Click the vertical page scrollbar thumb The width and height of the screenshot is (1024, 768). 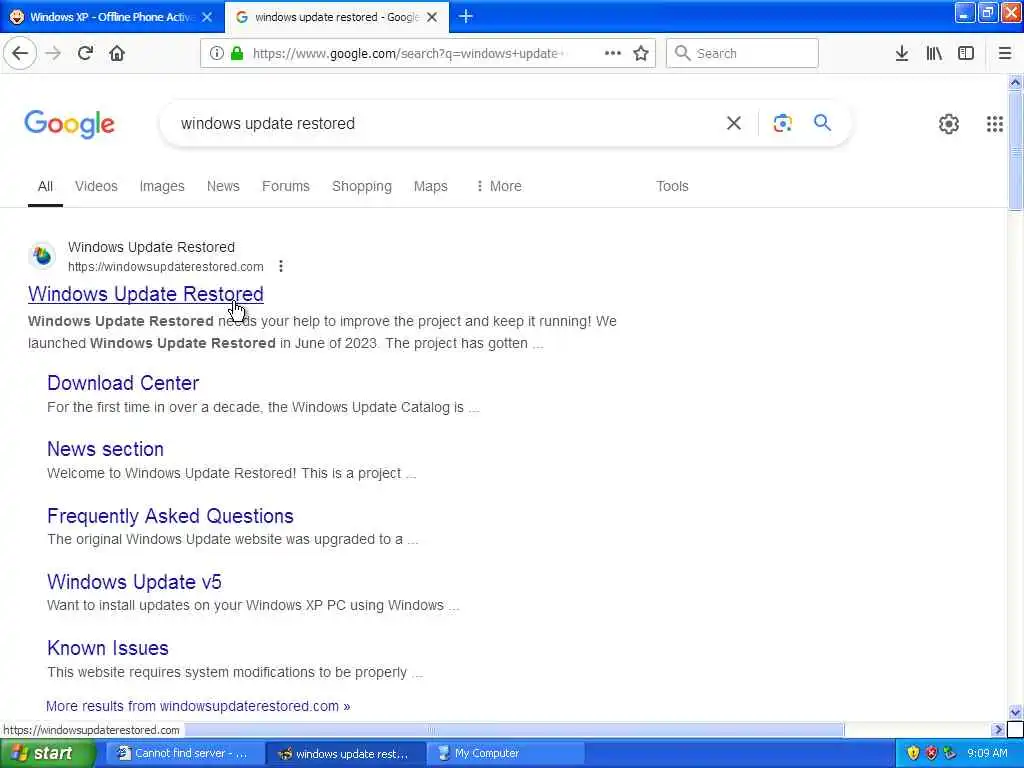tap(1016, 152)
